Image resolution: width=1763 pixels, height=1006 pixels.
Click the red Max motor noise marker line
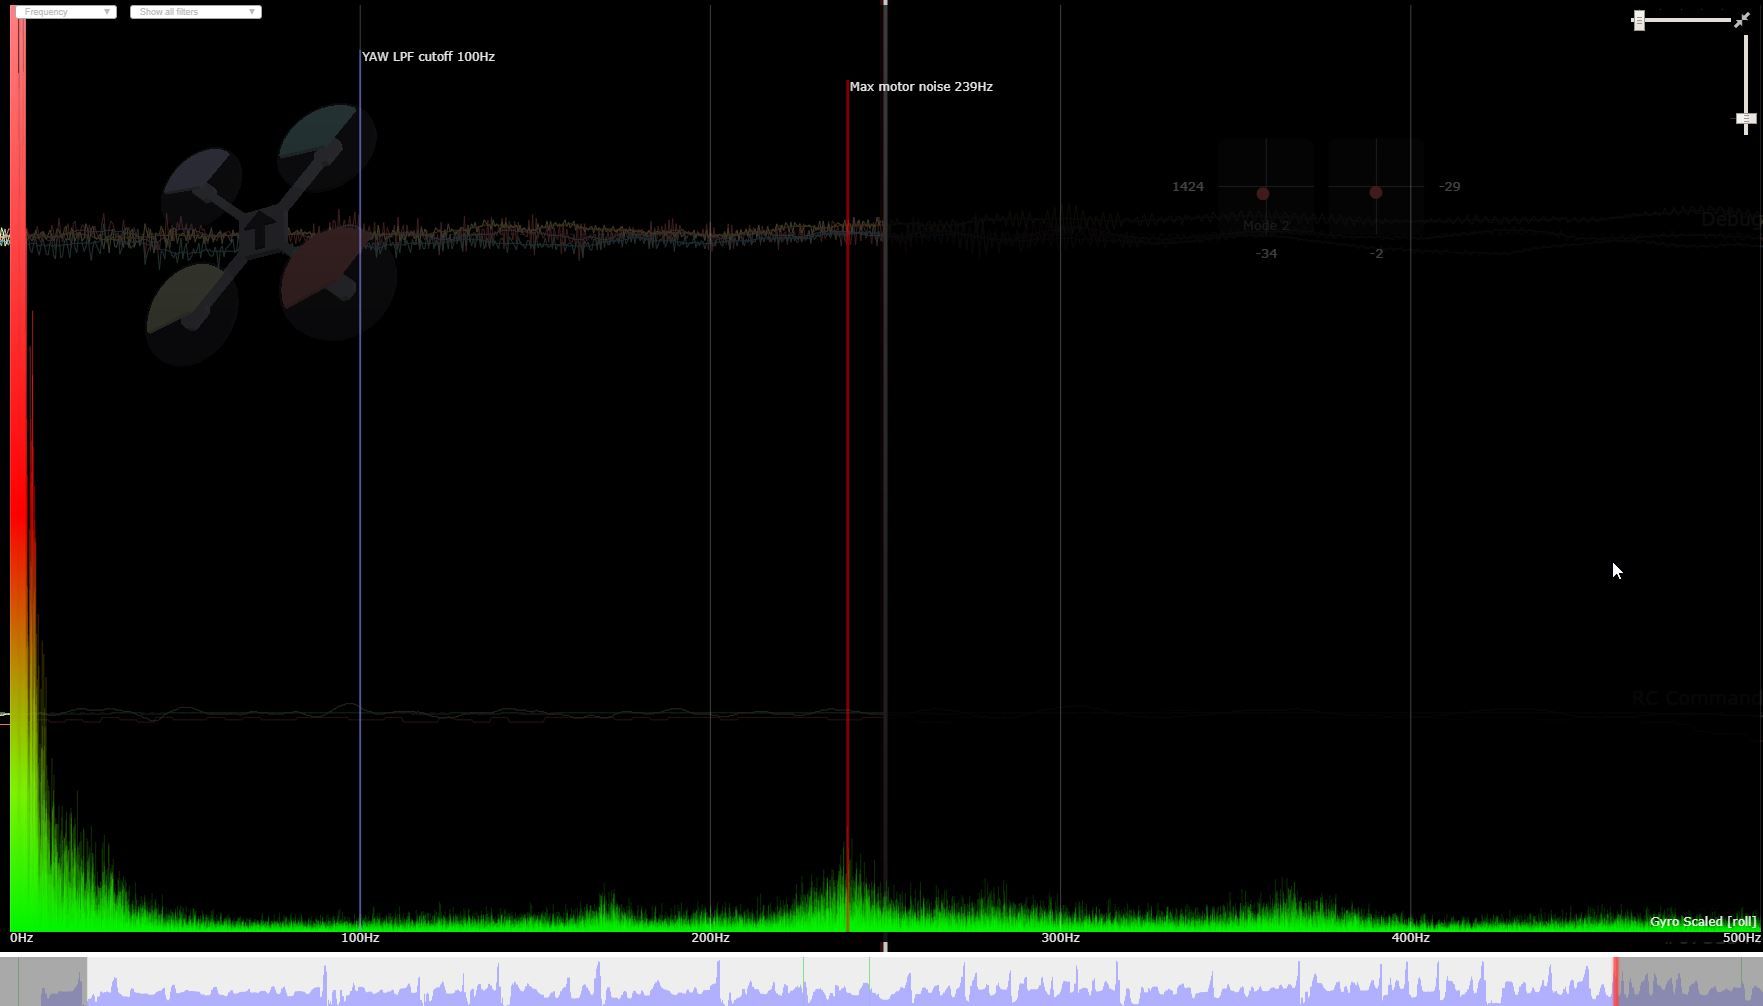point(848,500)
